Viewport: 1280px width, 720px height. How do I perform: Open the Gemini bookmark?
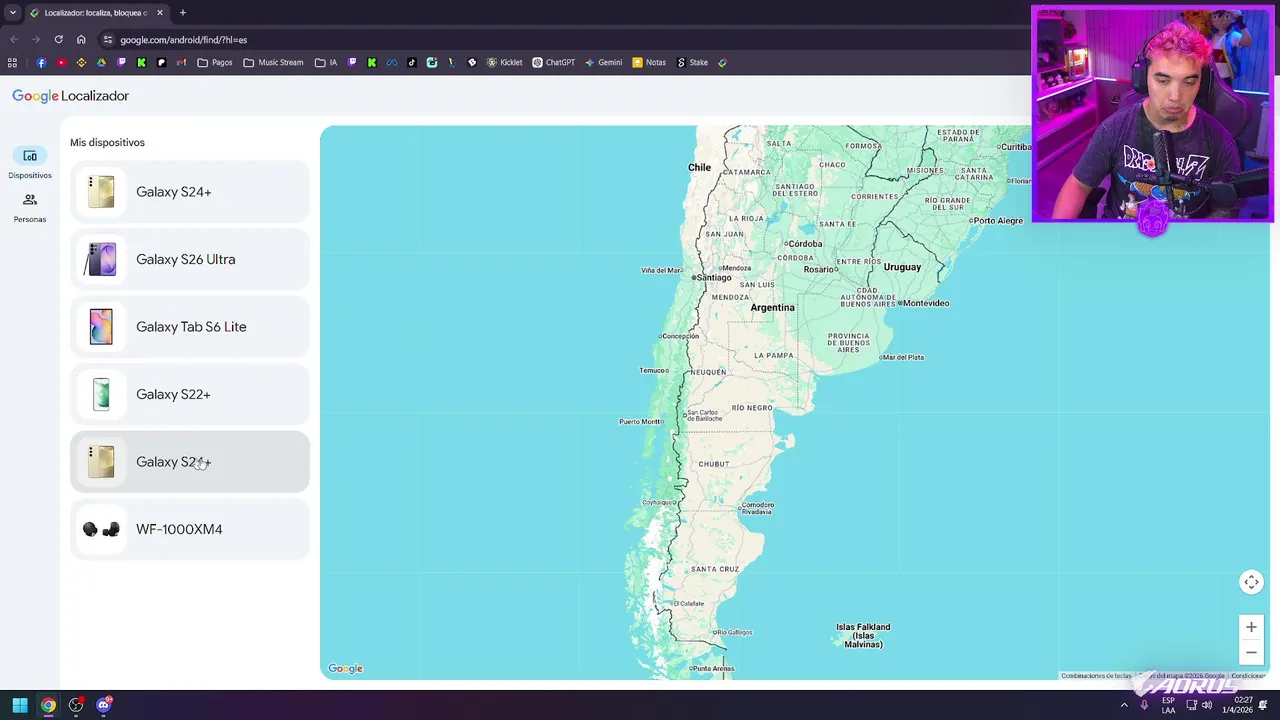point(604,62)
